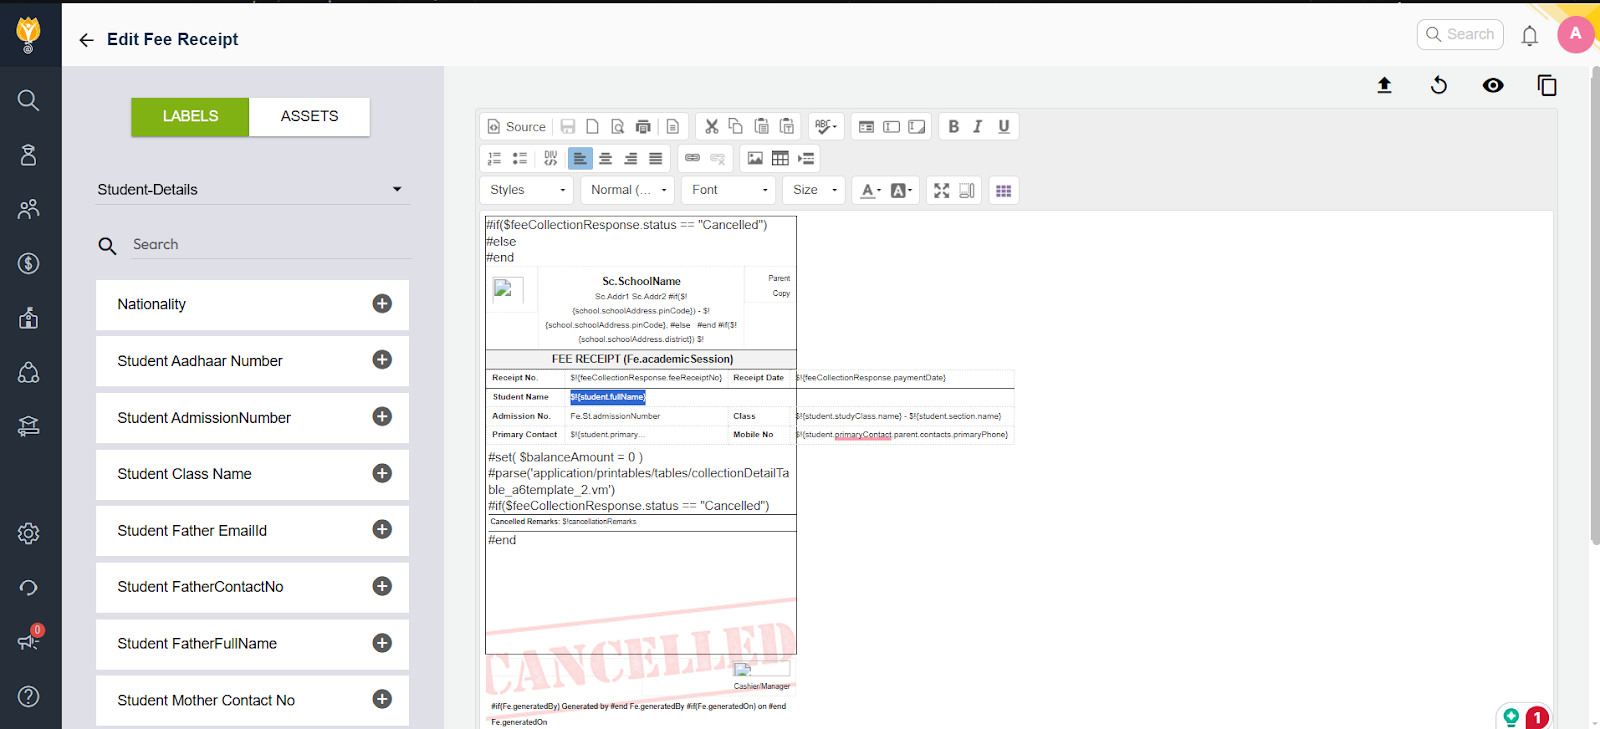Viewport: 1600px width, 729px height.
Task: Open the text color picker
Action: (870, 191)
